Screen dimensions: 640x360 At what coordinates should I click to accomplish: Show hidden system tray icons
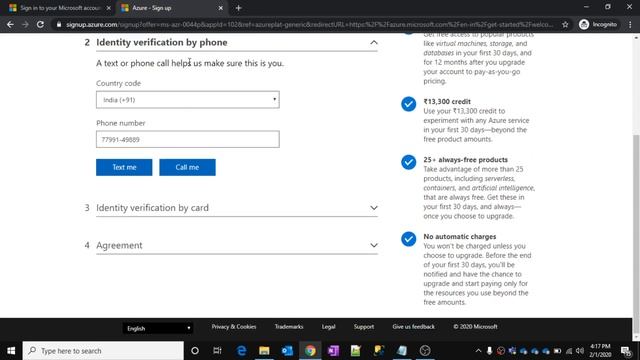click(478, 351)
